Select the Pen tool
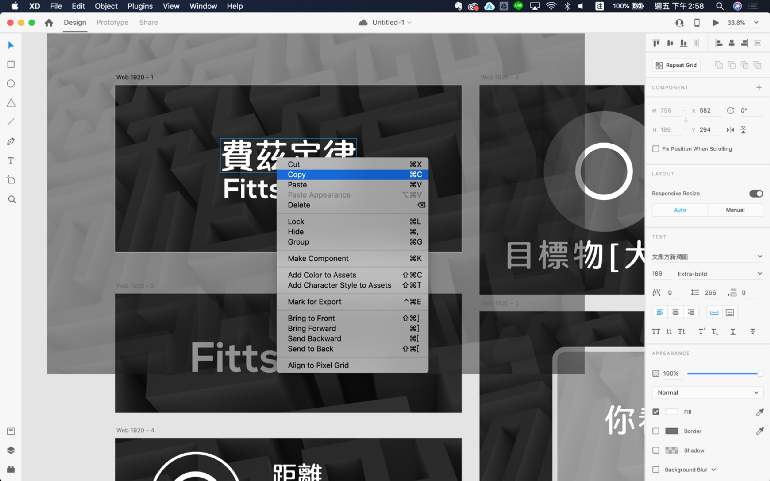The height and width of the screenshot is (481, 770). click(x=11, y=141)
